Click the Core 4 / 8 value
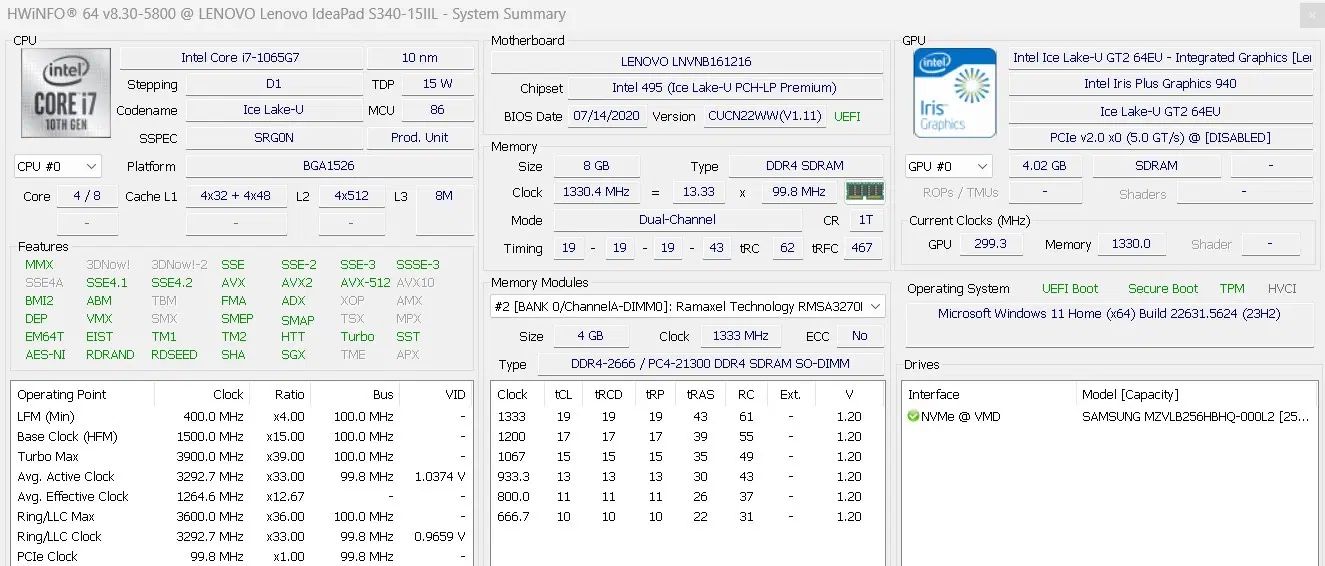1325x566 pixels. click(x=87, y=196)
